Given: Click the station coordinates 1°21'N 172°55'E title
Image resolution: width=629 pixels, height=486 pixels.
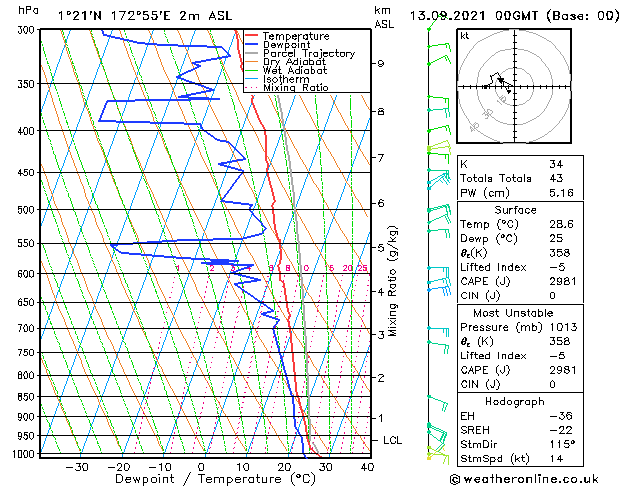Looking at the screenshot, I should (x=114, y=16).
